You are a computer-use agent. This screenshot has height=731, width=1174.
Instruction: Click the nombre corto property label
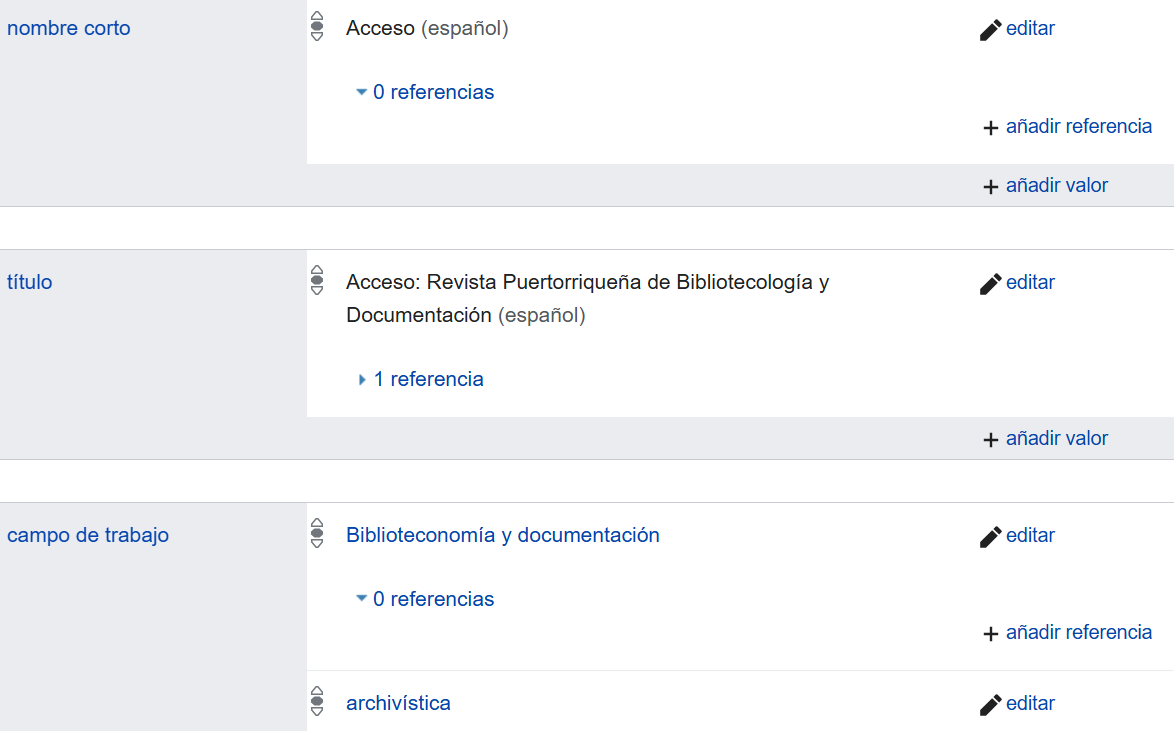point(68,28)
